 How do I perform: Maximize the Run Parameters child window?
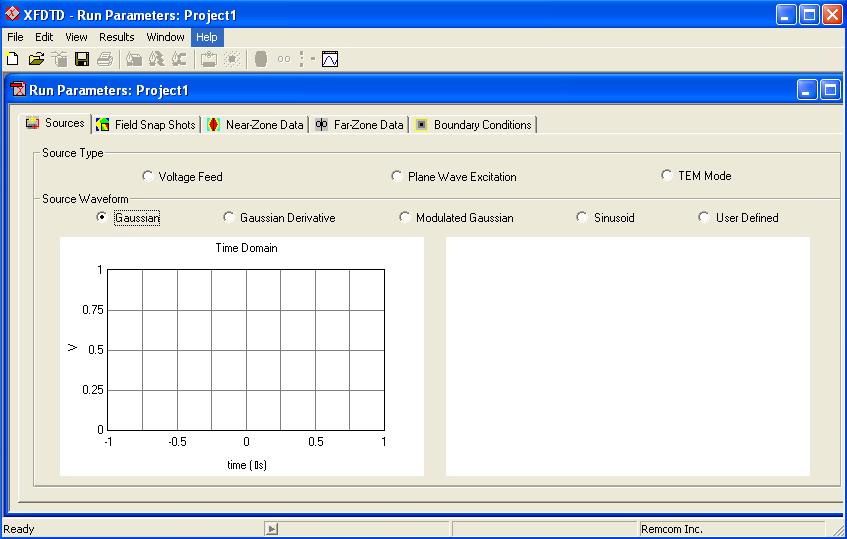(830, 90)
